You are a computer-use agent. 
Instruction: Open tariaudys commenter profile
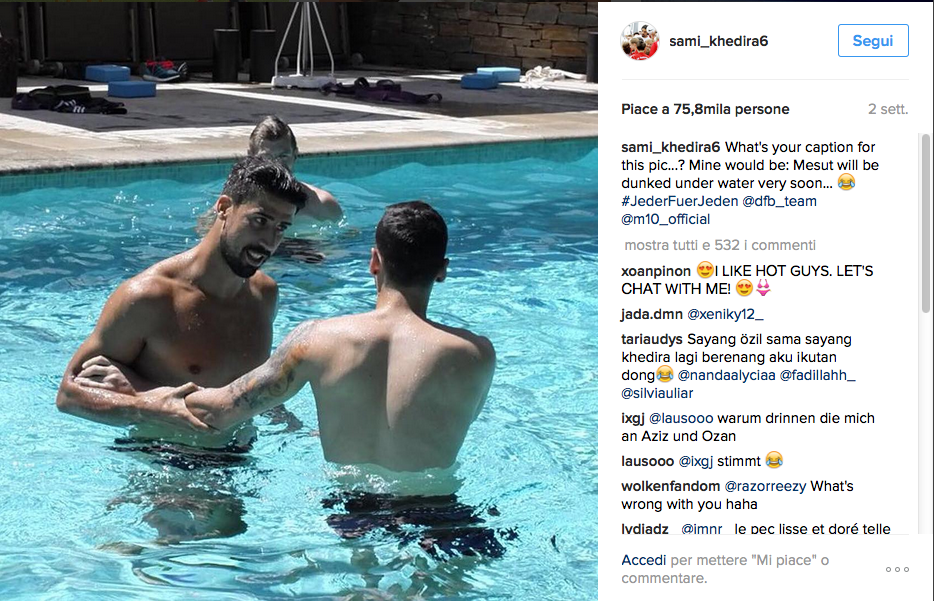tap(652, 340)
